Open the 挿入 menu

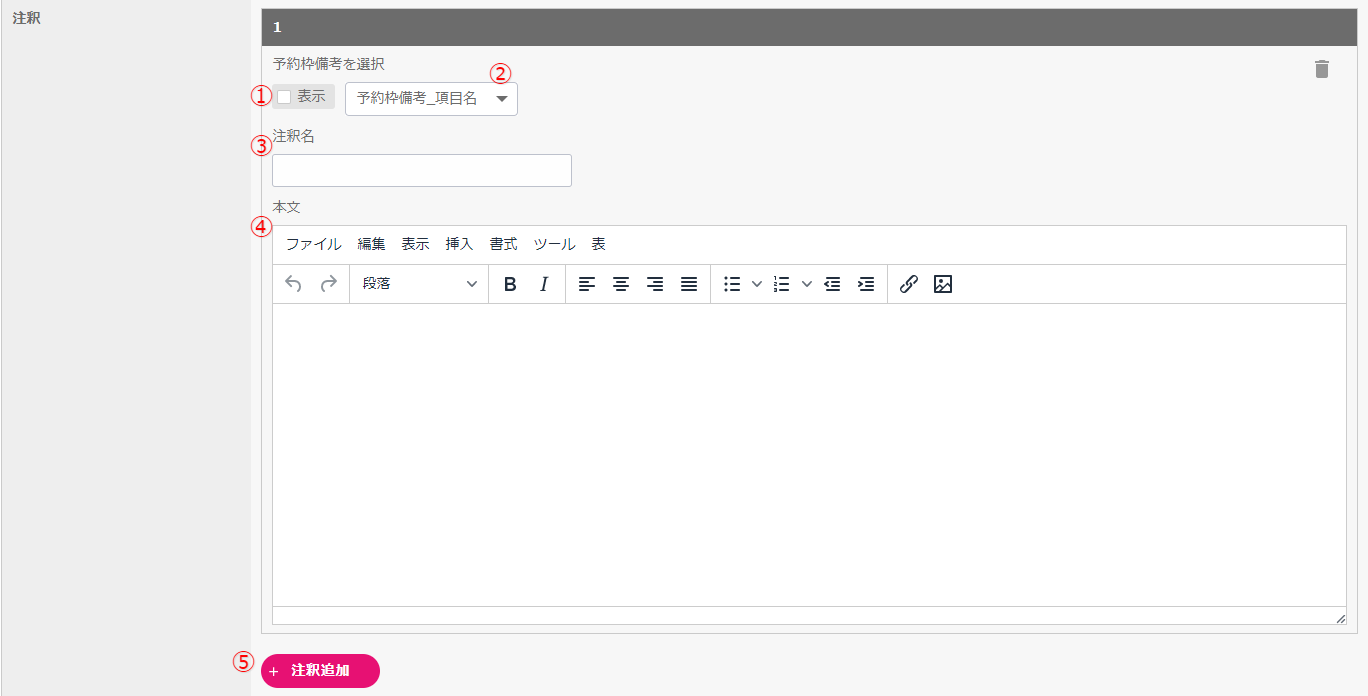click(459, 244)
